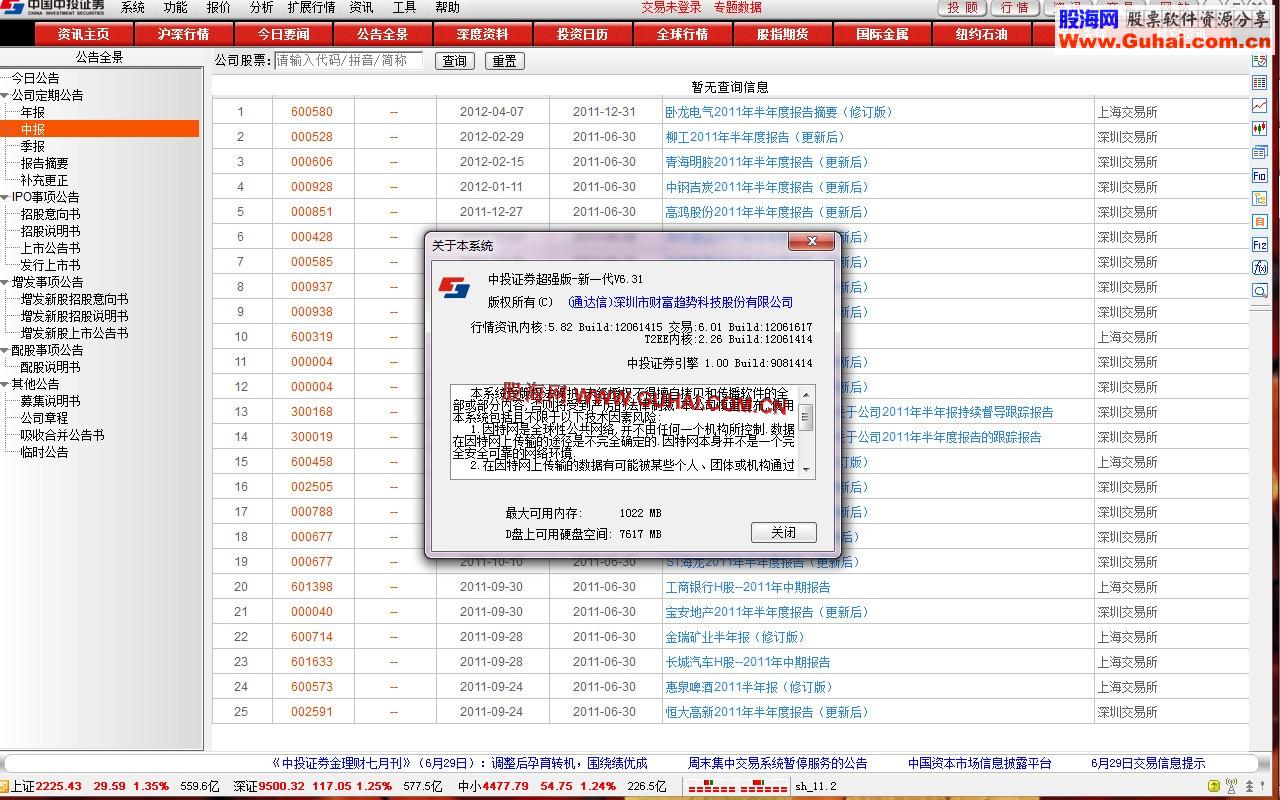Click the yellow tree-structure icon in right sidebar
This screenshot has height=800, width=1280.
pyautogui.click(x=1260, y=198)
